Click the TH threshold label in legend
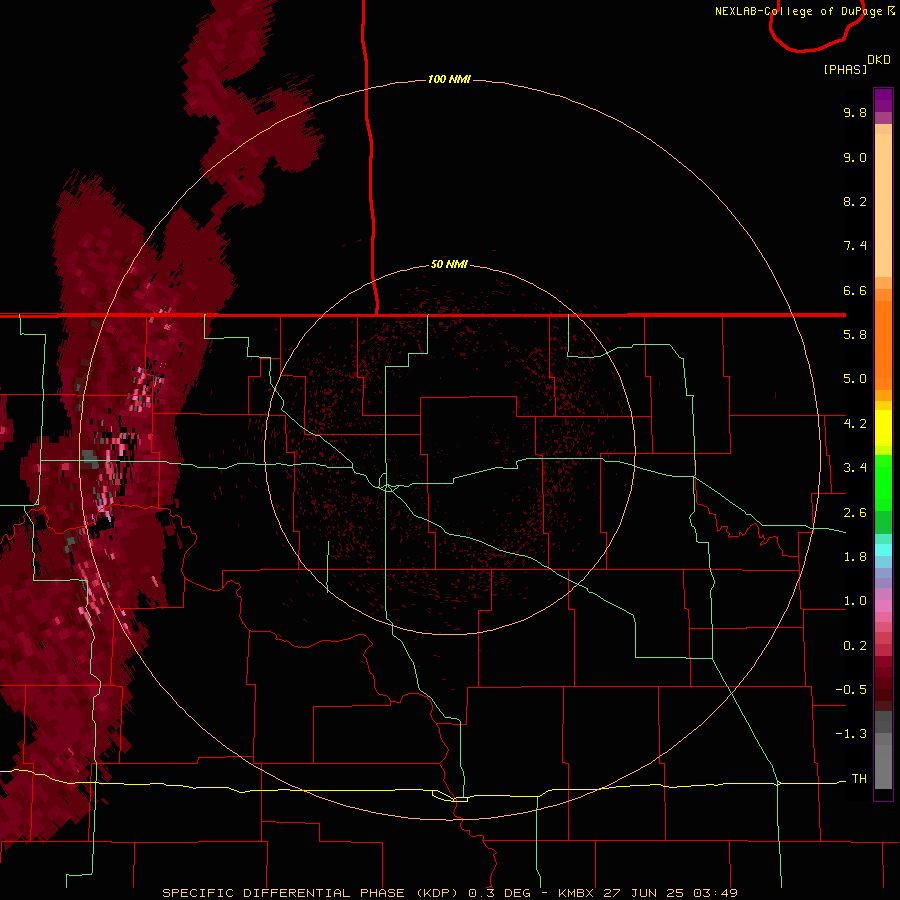 tap(859, 779)
